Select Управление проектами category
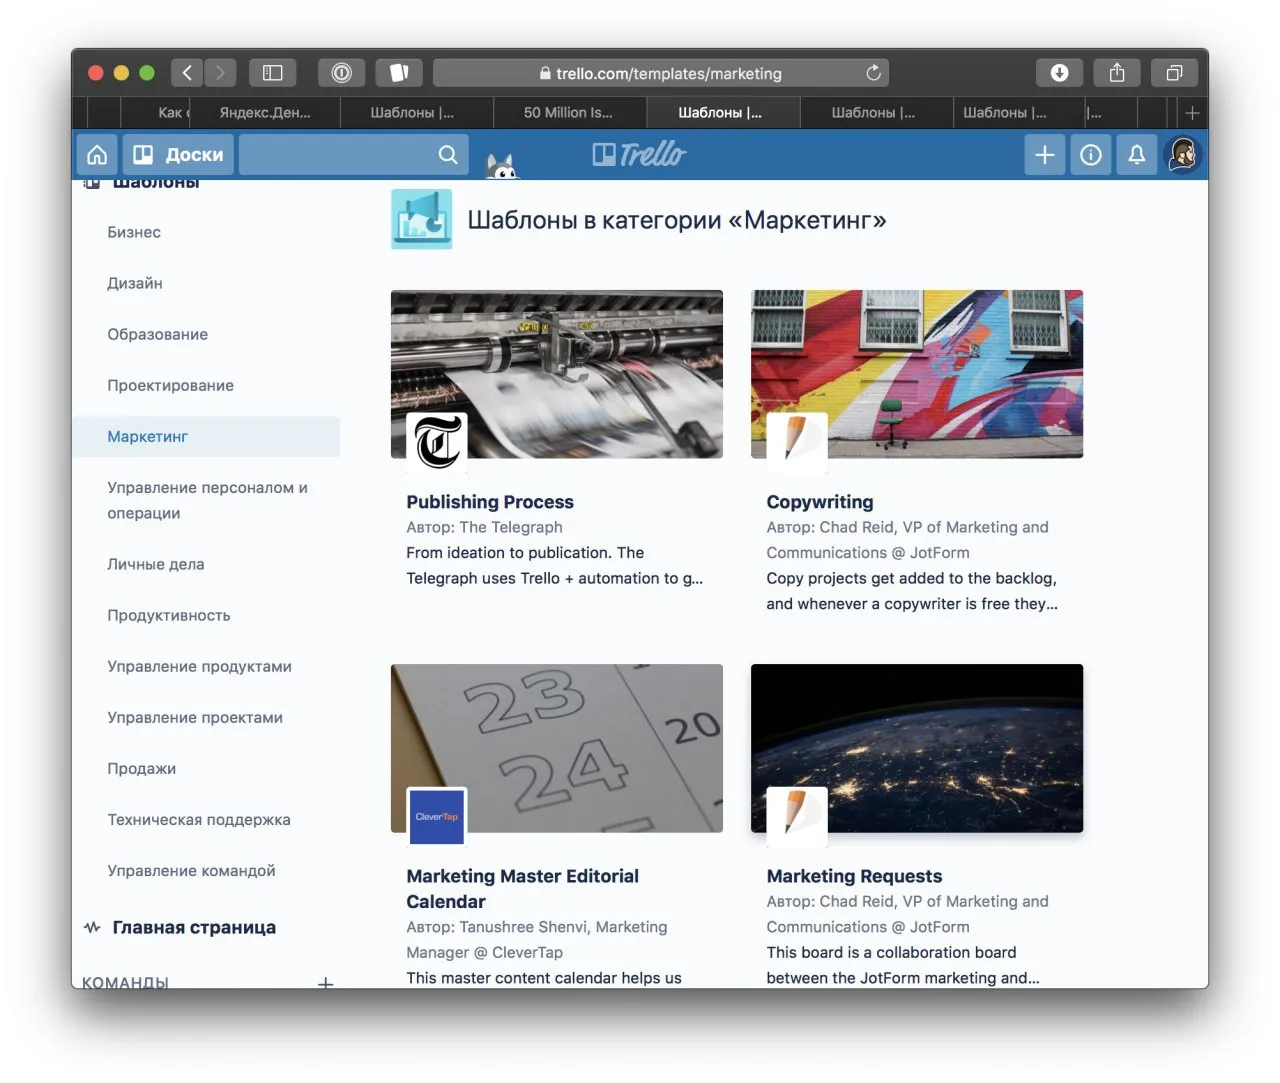Viewport: 1280px width, 1083px height. (195, 717)
